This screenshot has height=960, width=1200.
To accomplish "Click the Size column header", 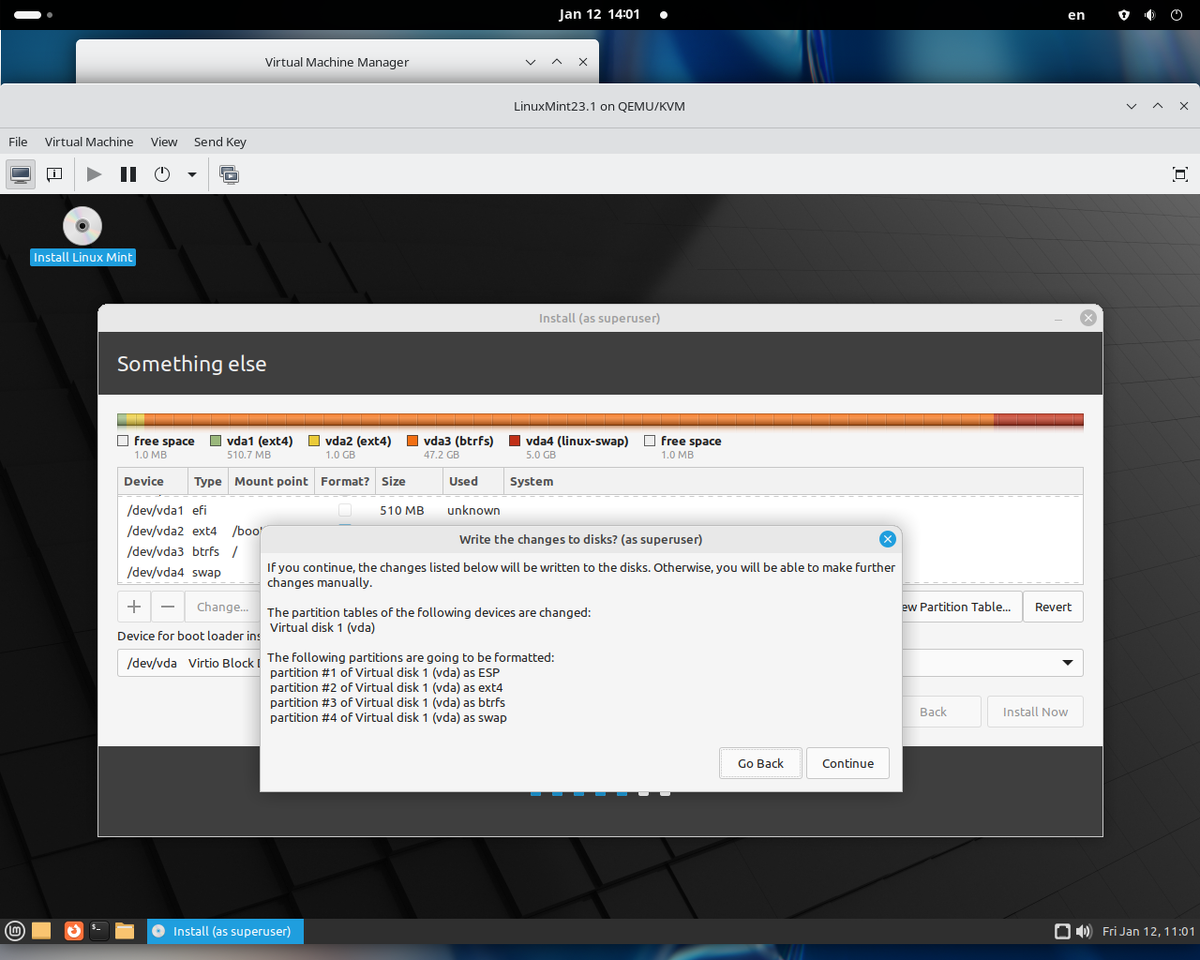I will click(409, 481).
